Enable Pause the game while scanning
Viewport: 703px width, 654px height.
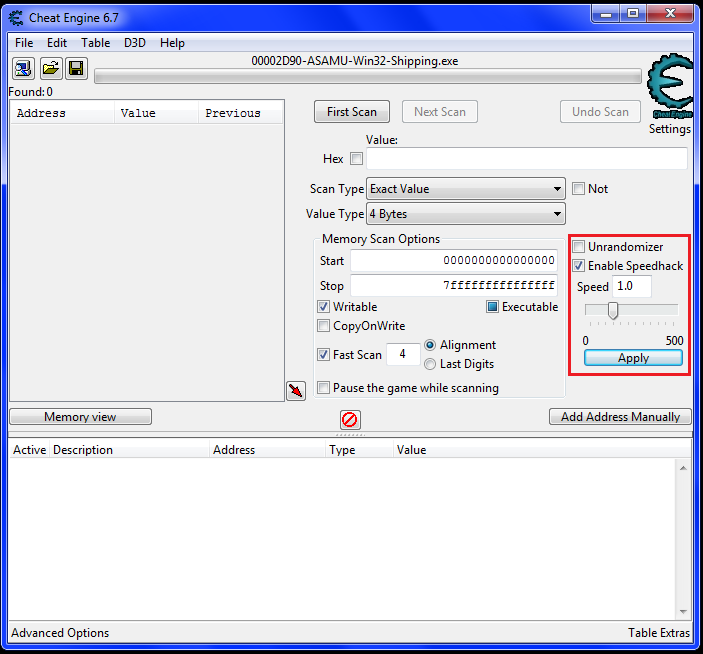(323, 387)
